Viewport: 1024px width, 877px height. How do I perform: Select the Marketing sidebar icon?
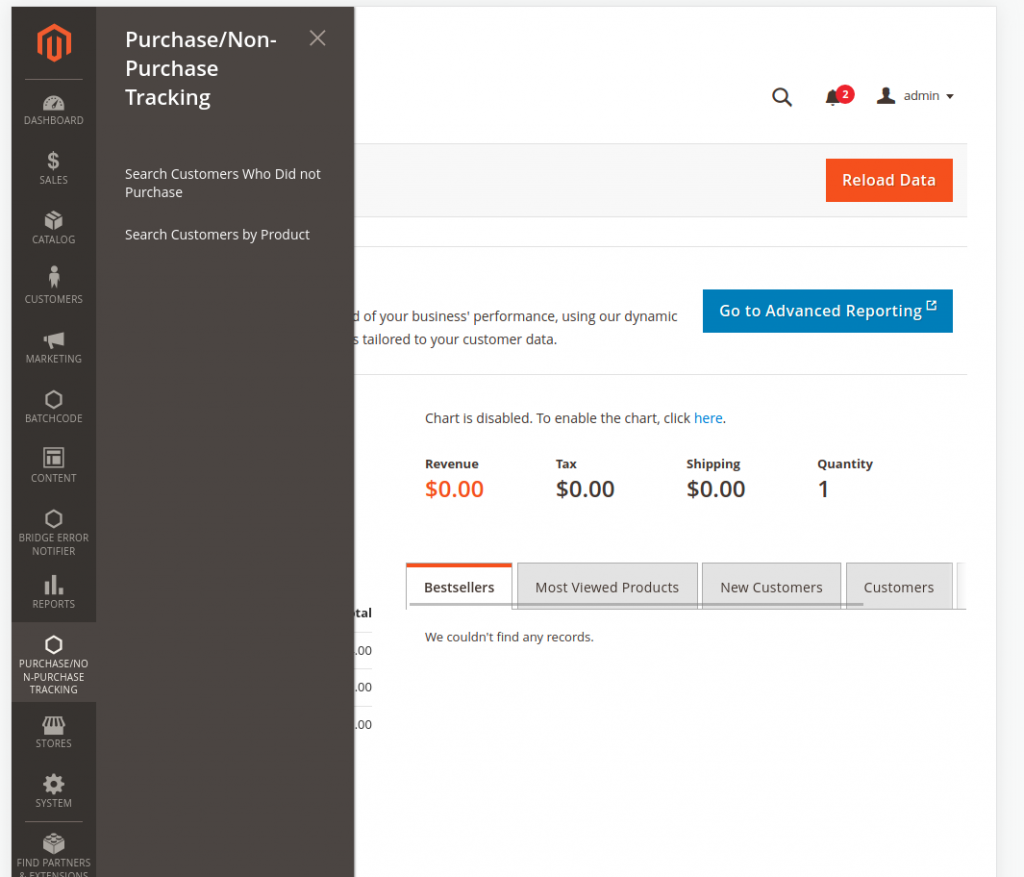click(x=53, y=347)
